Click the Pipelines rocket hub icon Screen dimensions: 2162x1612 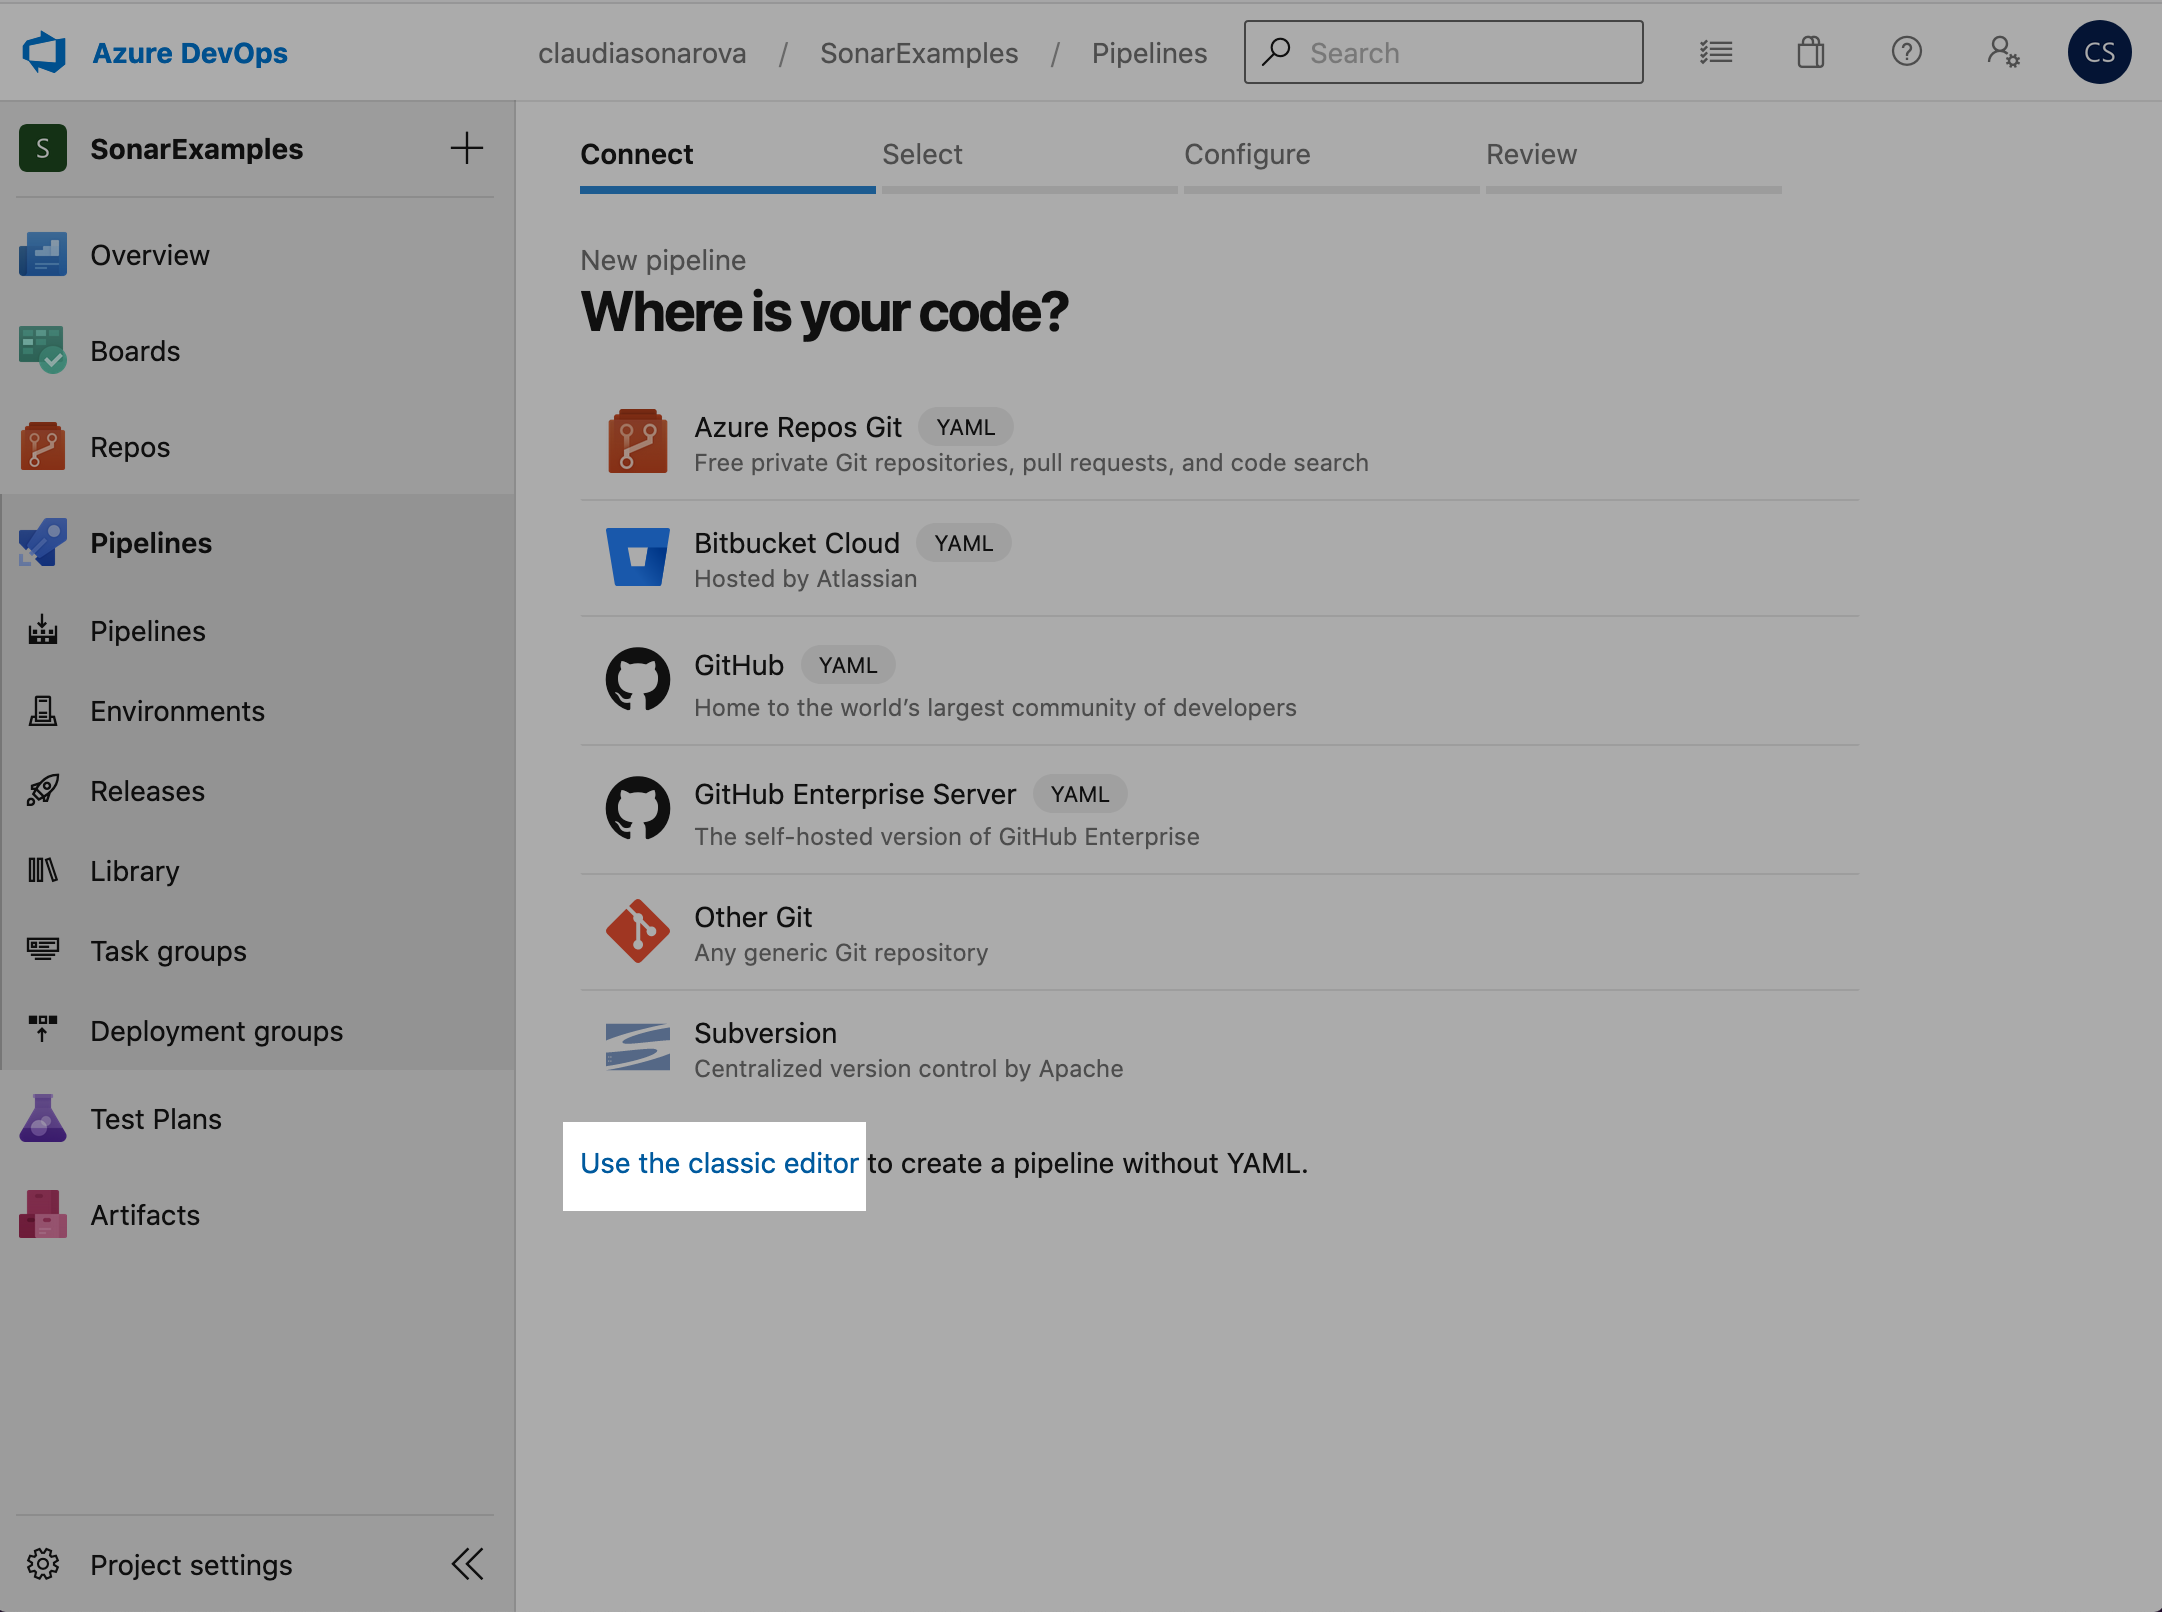pos(43,543)
